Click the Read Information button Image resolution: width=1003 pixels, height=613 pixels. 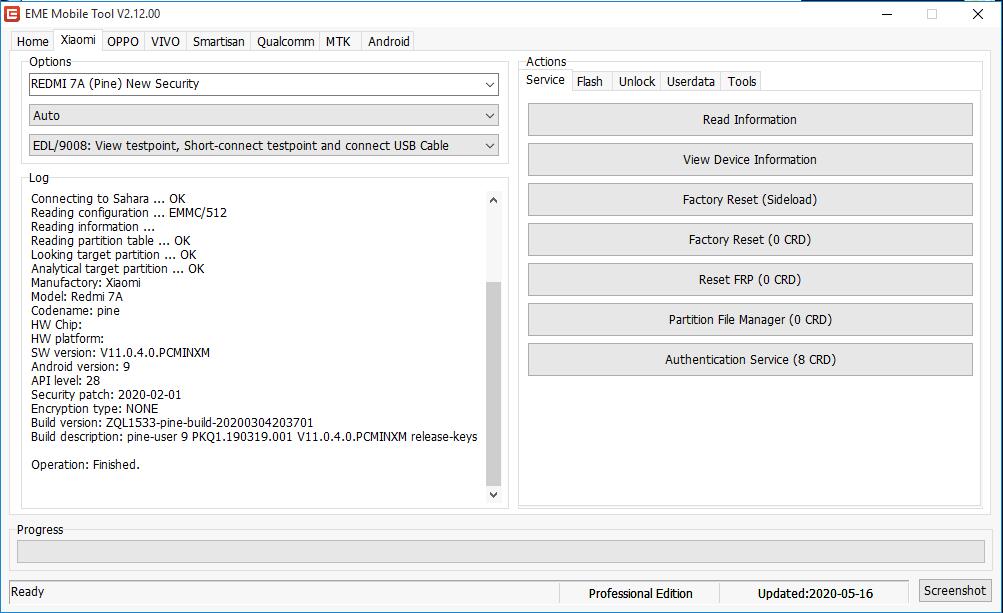[x=750, y=120]
